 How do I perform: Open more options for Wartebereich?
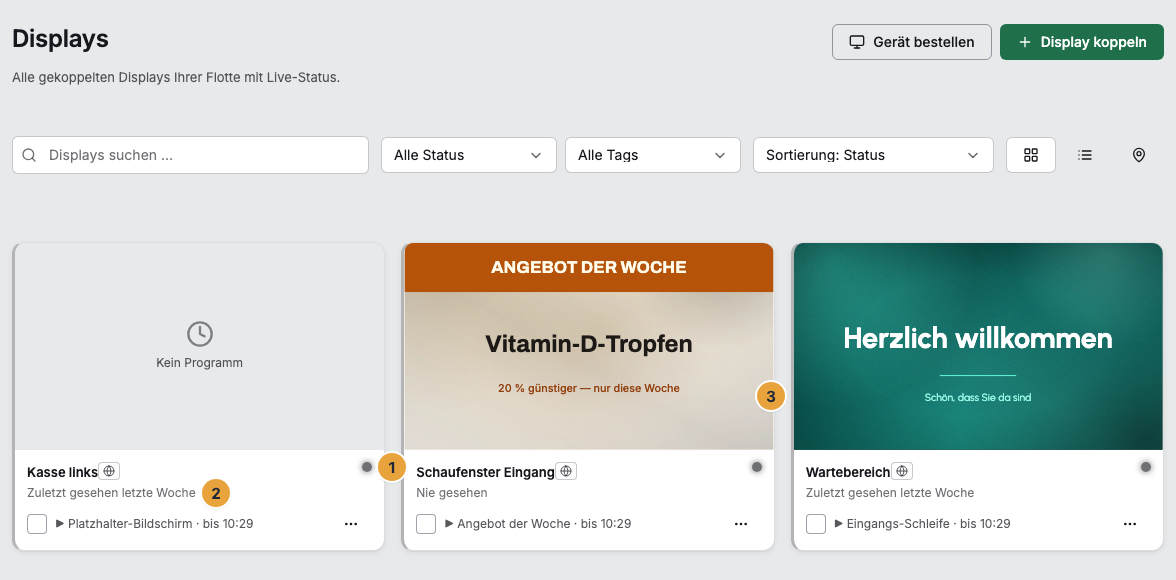pyautogui.click(x=1130, y=524)
